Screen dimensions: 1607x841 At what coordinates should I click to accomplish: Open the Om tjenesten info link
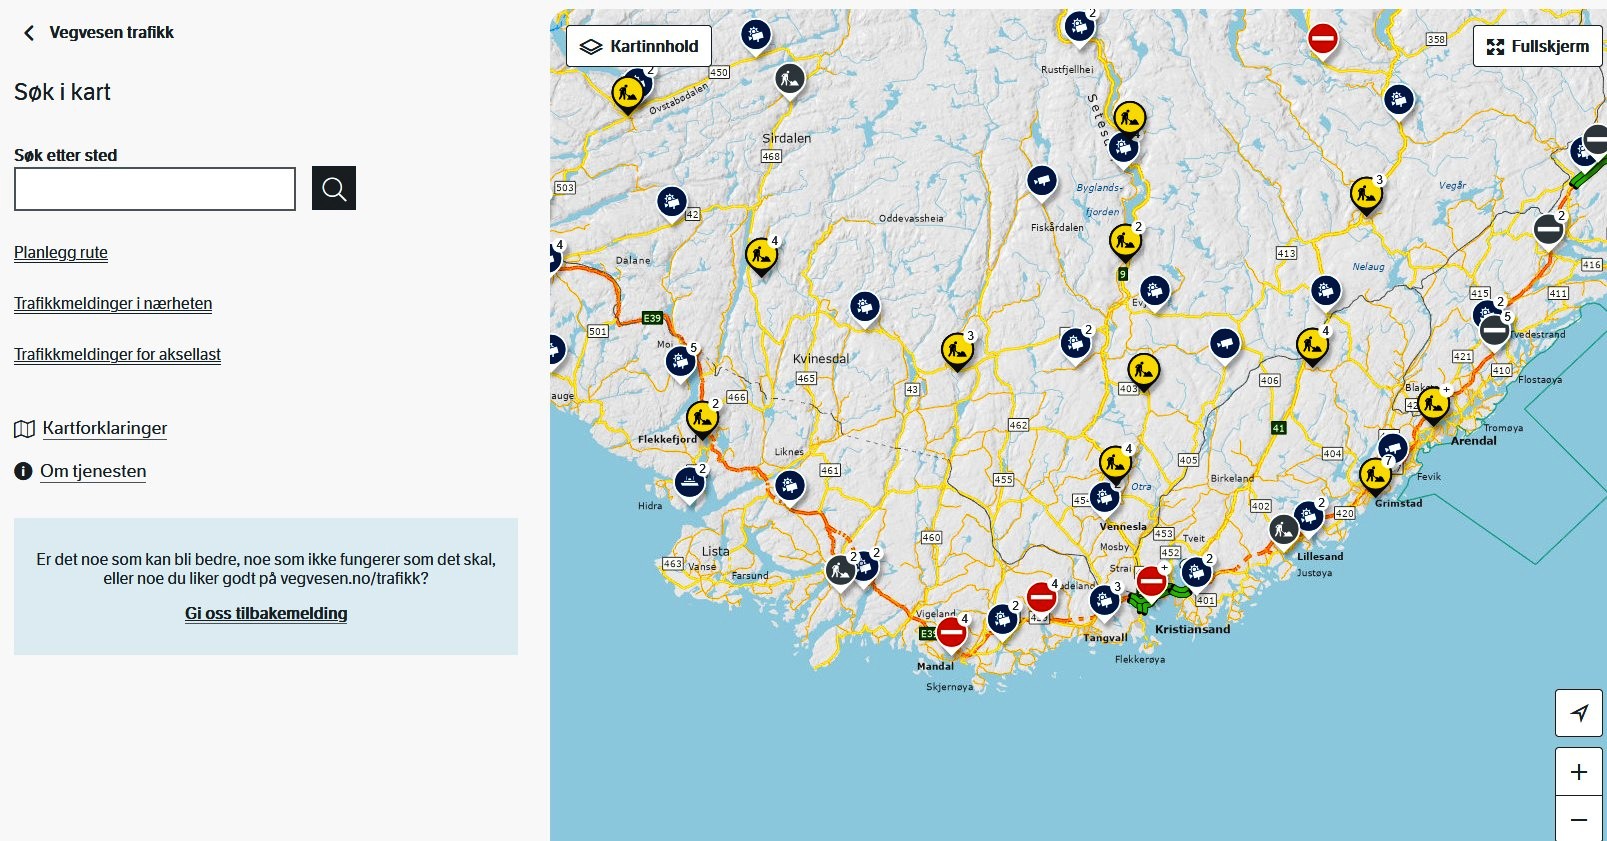(93, 471)
